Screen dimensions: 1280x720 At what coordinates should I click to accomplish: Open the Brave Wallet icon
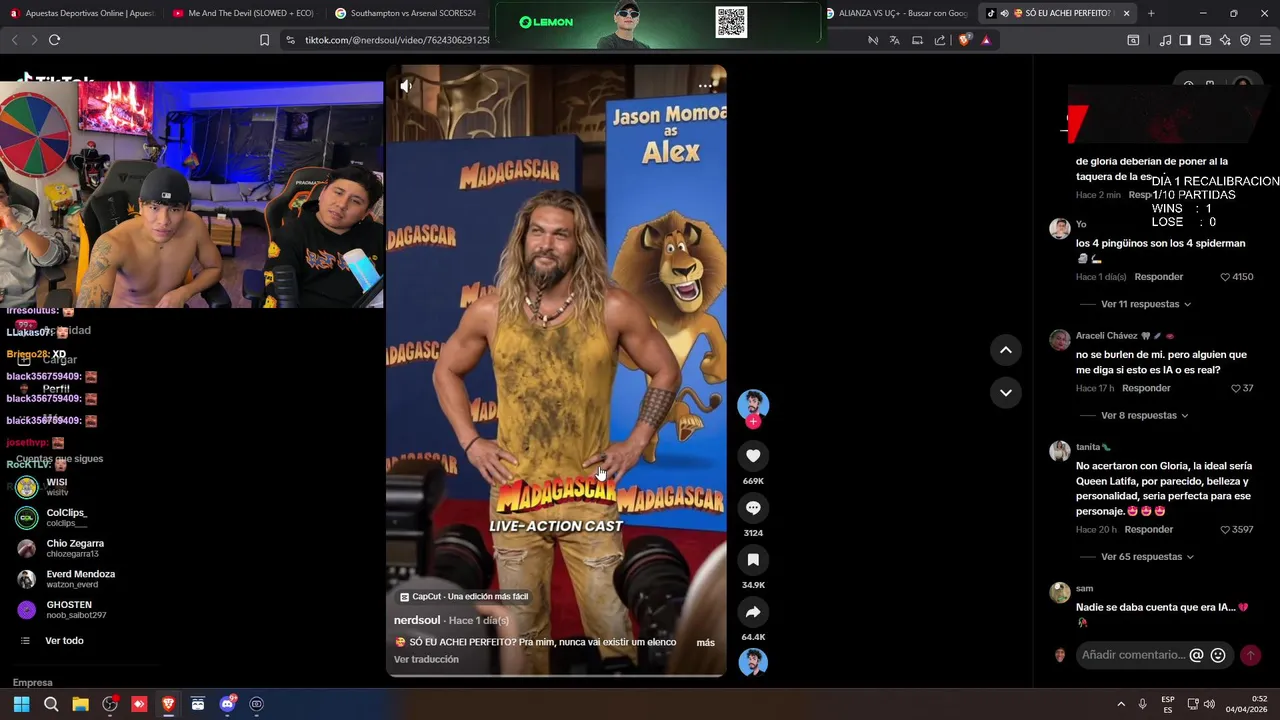point(1205,40)
